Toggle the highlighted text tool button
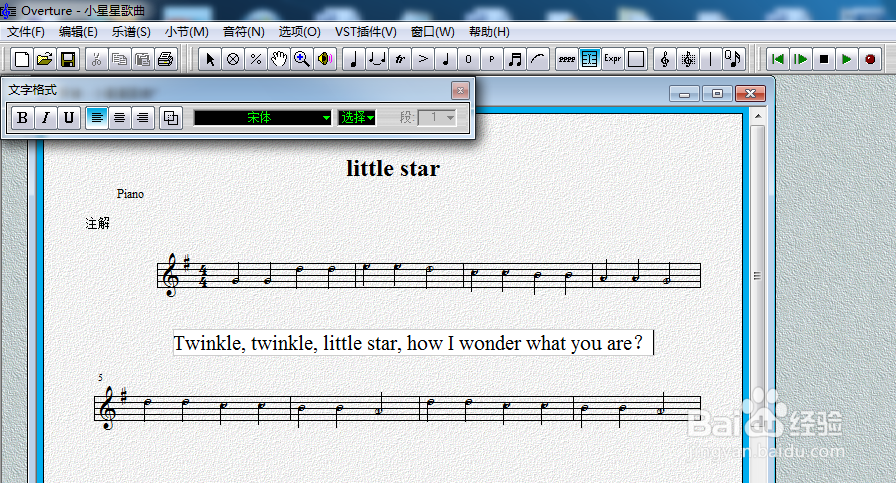Image resolution: width=896 pixels, height=483 pixels. click(589, 59)
